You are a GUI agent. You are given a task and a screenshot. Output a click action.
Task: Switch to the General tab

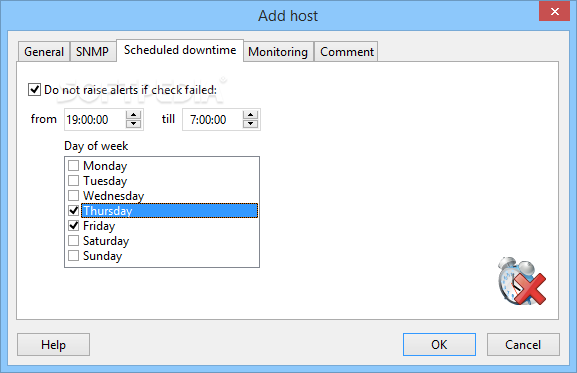pos(44,51)
